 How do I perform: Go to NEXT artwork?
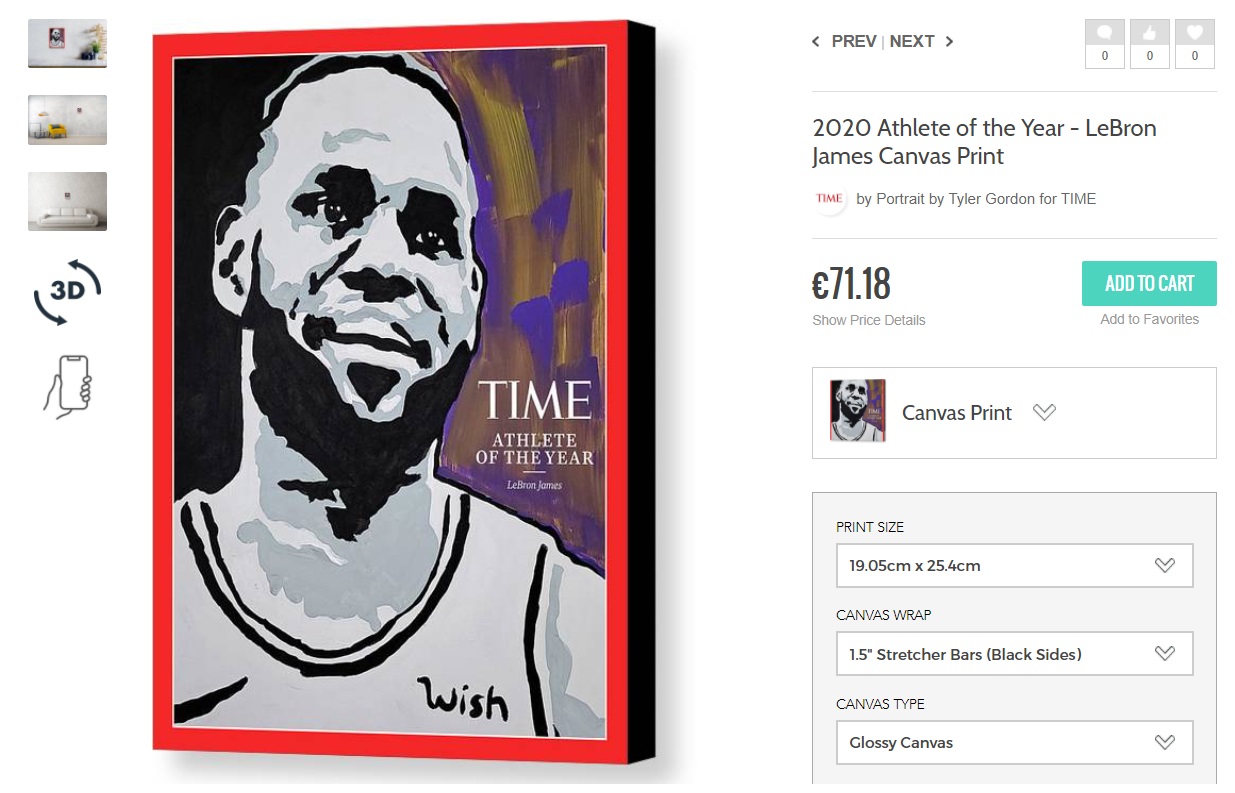(912, 41)
